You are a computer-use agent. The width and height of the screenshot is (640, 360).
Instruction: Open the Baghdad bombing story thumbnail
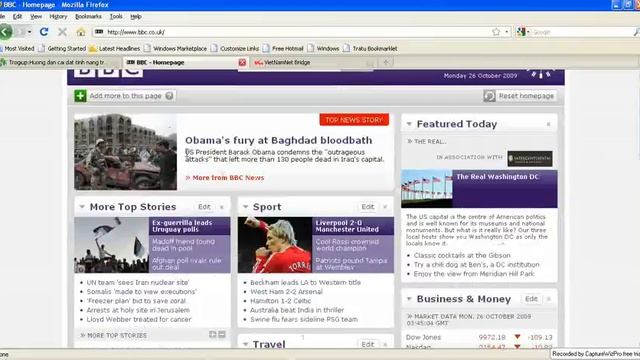[x=126, y=152]
